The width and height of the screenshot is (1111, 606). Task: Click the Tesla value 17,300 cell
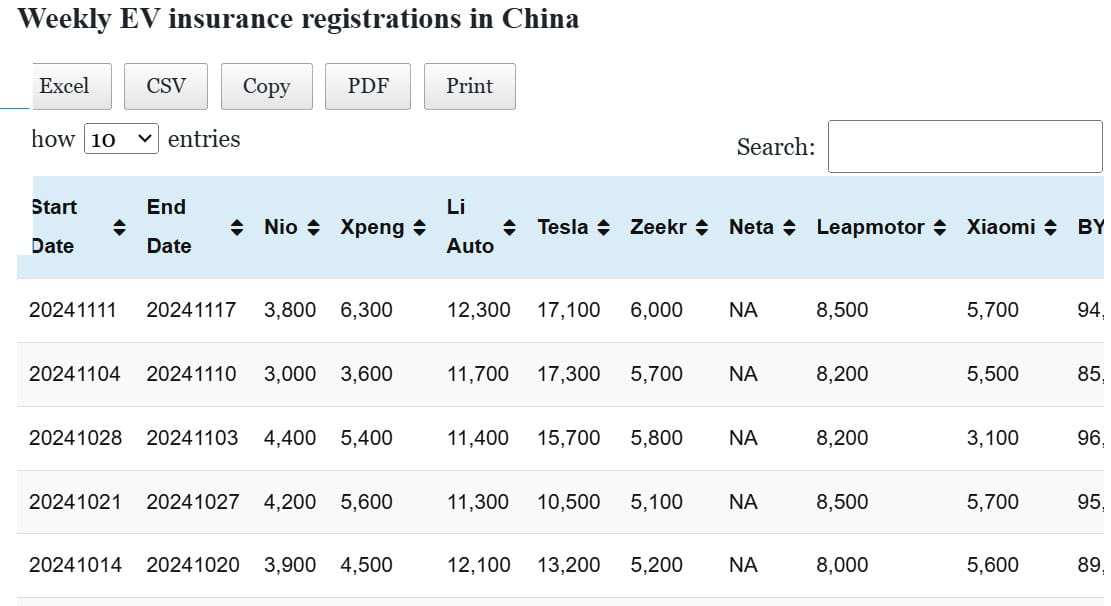(569, 374)
